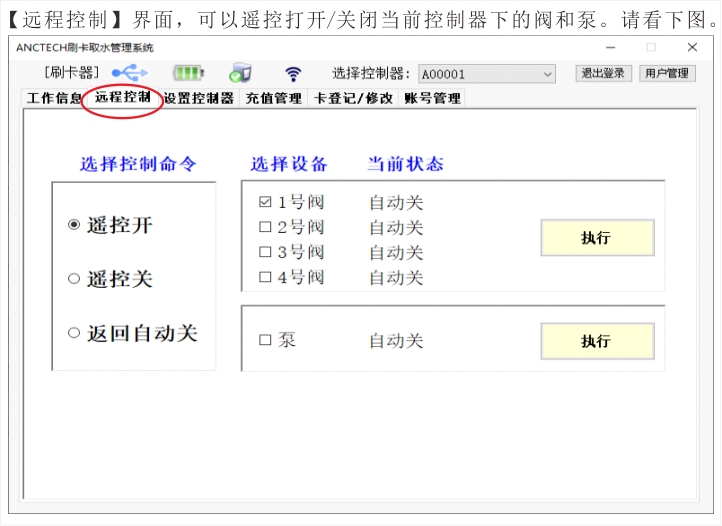This screenshot has height=526, width=722.
Task: Check the 泵 checkbox
Action: pos(265,340)
